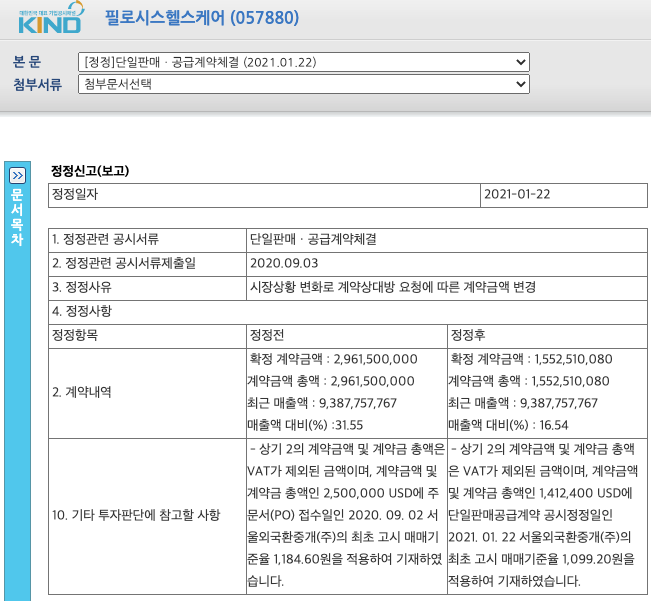Screen dimensions: 651x601
Task: Select the 계약금액 총액 1,552,510,080 line
Action: point(529,381)
